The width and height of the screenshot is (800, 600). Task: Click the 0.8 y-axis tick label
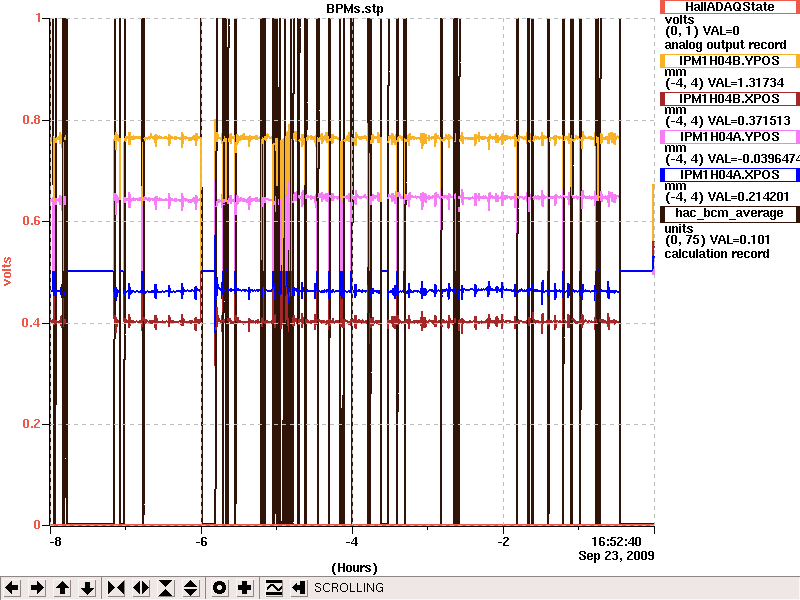click(32, 120)
